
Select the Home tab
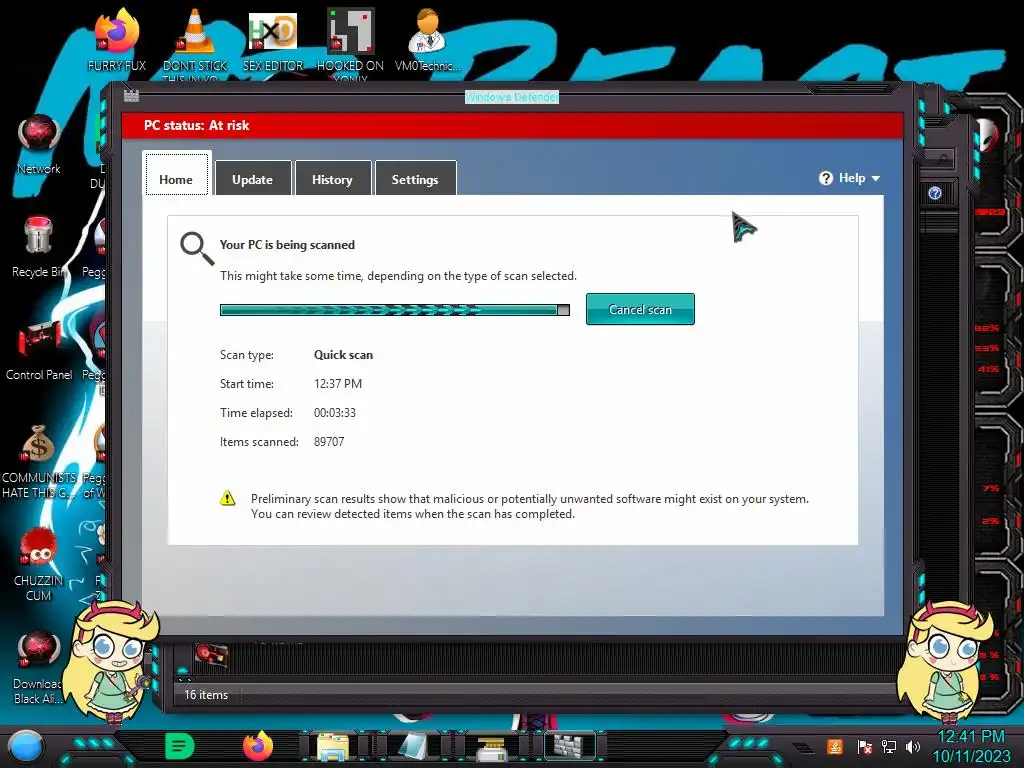176,174
